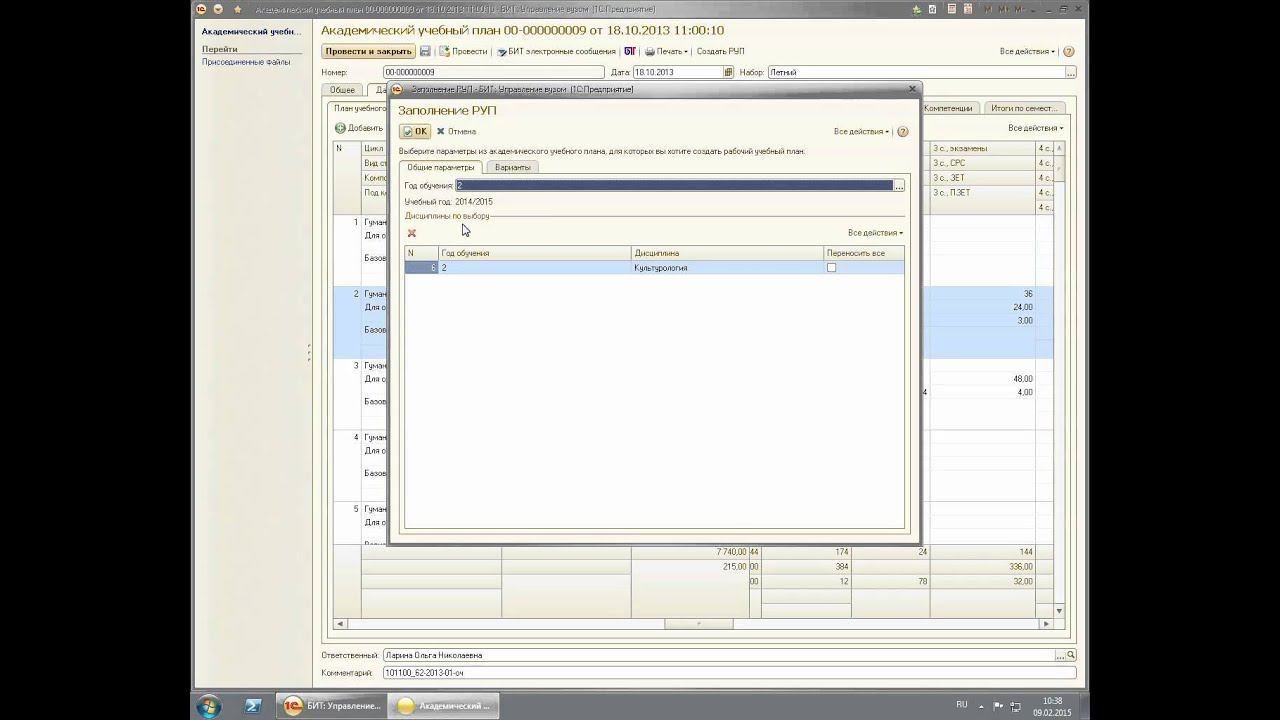The width and height of the screenshot is (1280, 720).
Task: Click the taskbar clock showing 10:38
Action: [x=1052, y=706]
